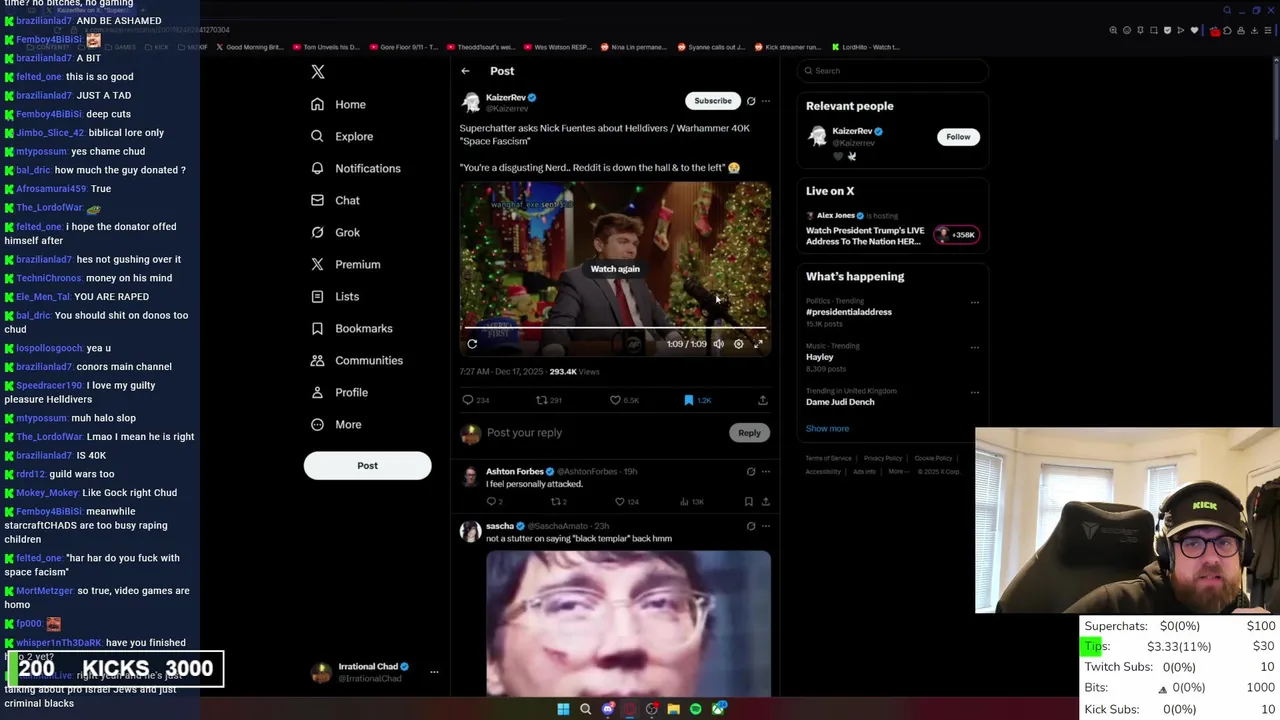Click Grok icon on sascha's reply

click(751, 526)
